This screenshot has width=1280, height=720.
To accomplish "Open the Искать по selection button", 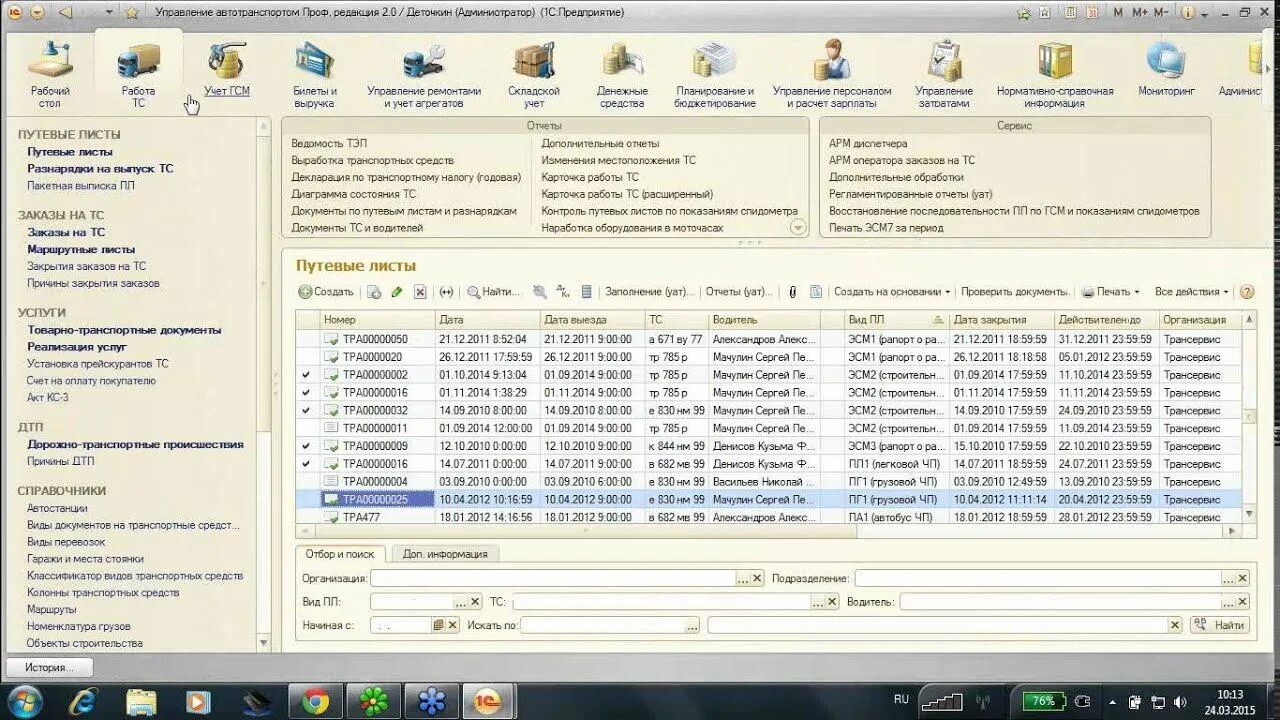I will [692, 625].
